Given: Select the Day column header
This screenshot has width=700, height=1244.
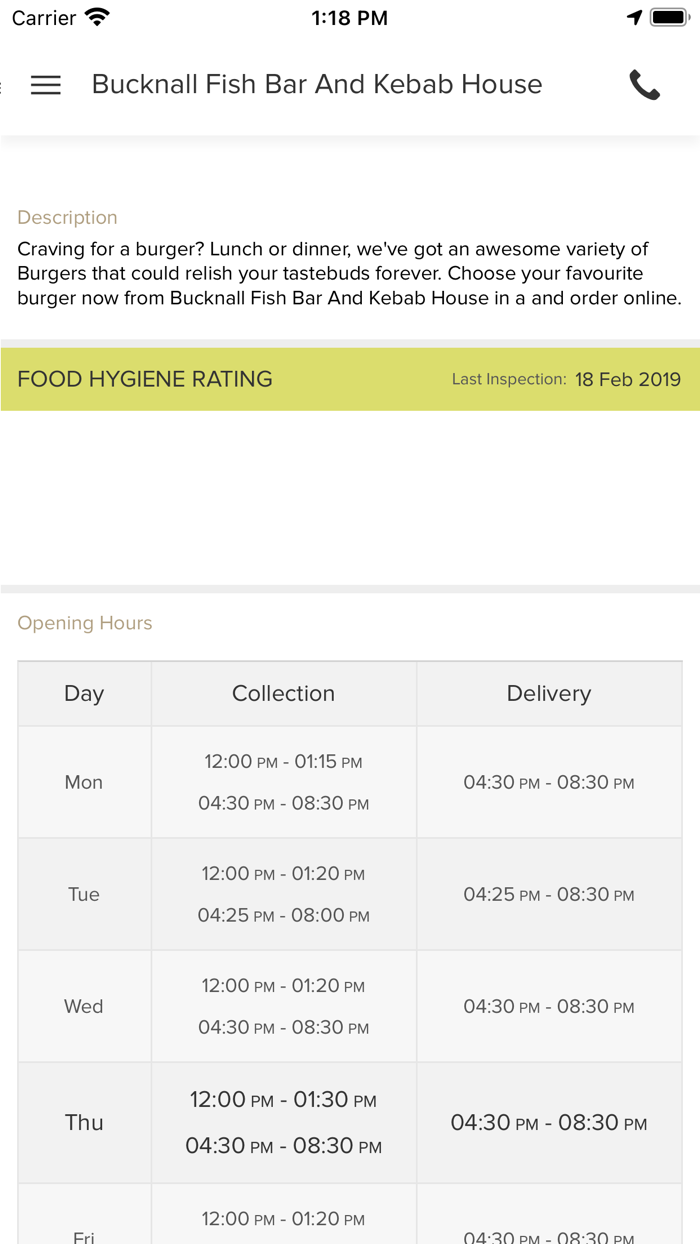Looking at the screenshot, I should (84, 693).
